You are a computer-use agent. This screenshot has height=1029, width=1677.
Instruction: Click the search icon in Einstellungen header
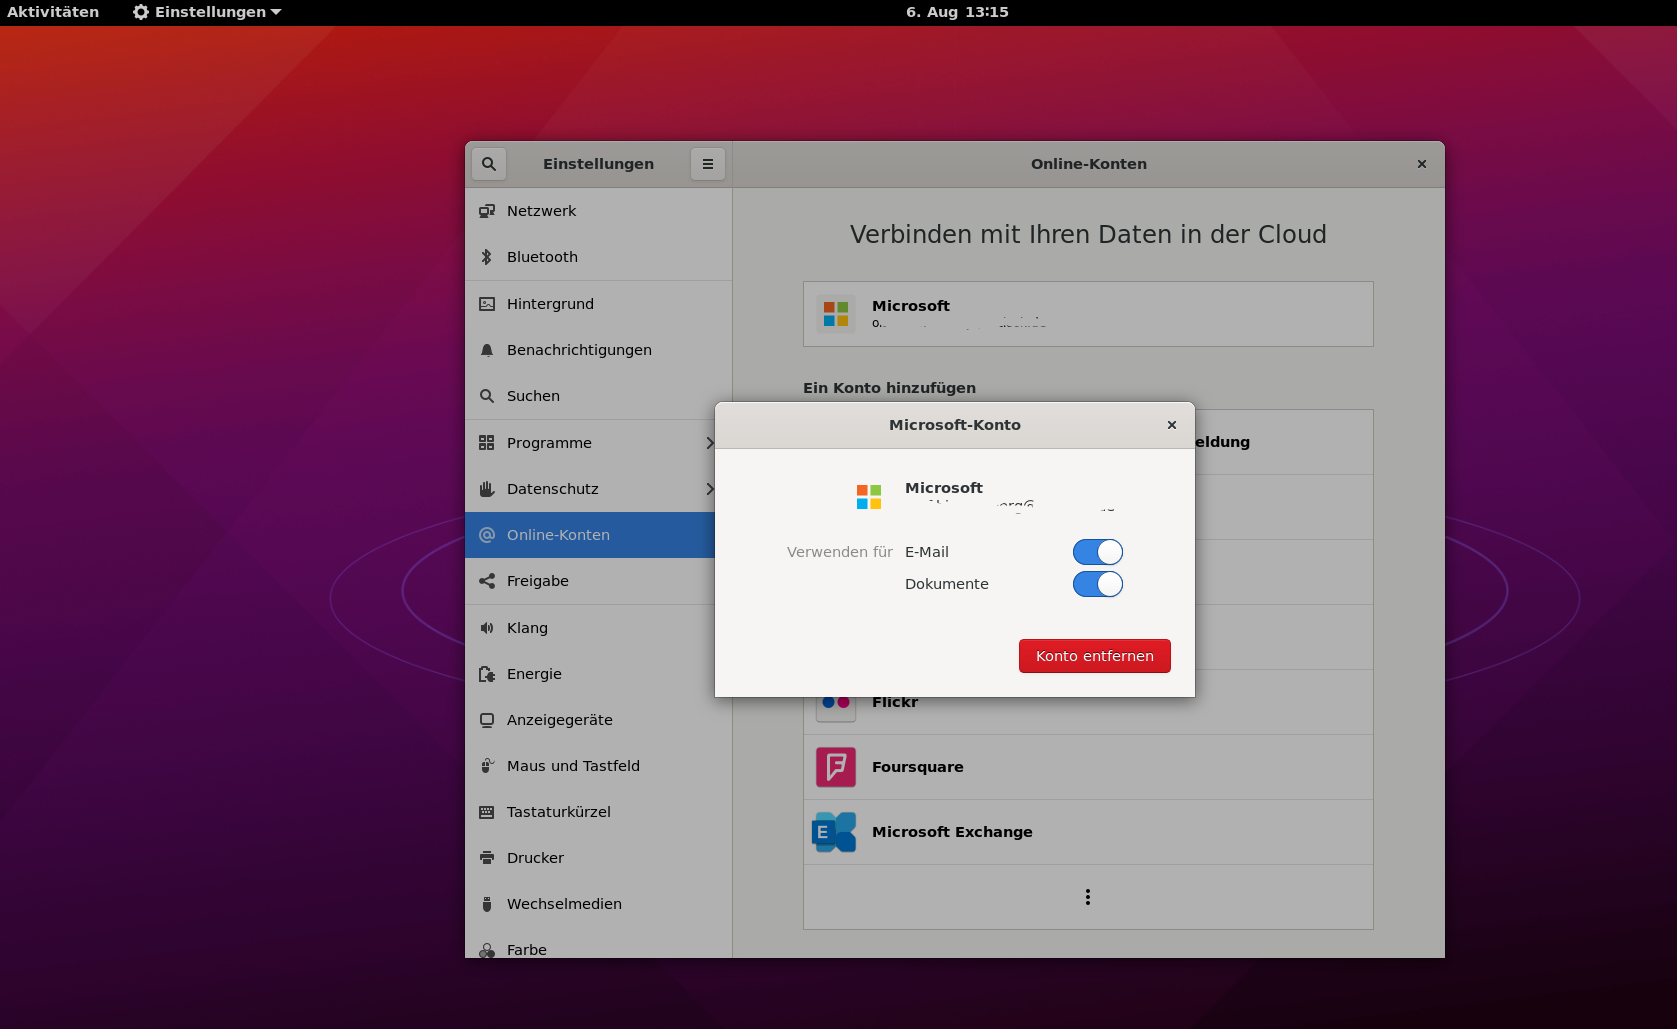point(489,164)
